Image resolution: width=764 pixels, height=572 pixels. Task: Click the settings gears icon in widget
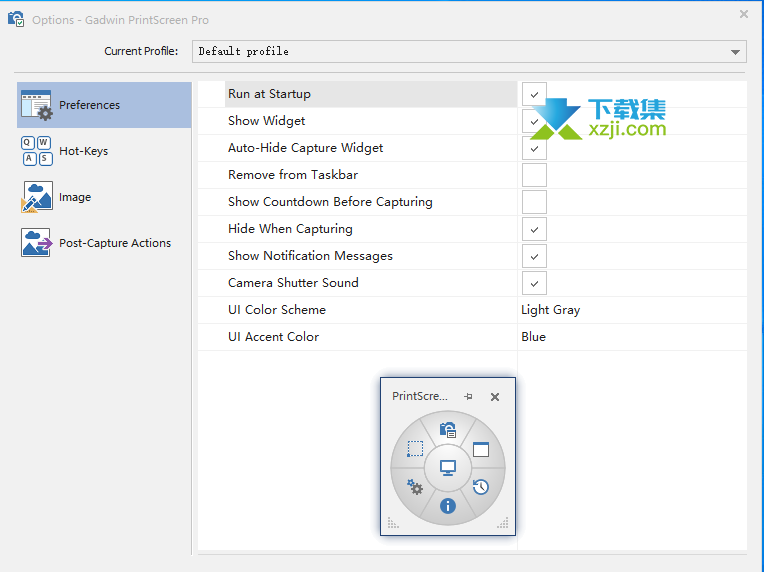[415, 487]
